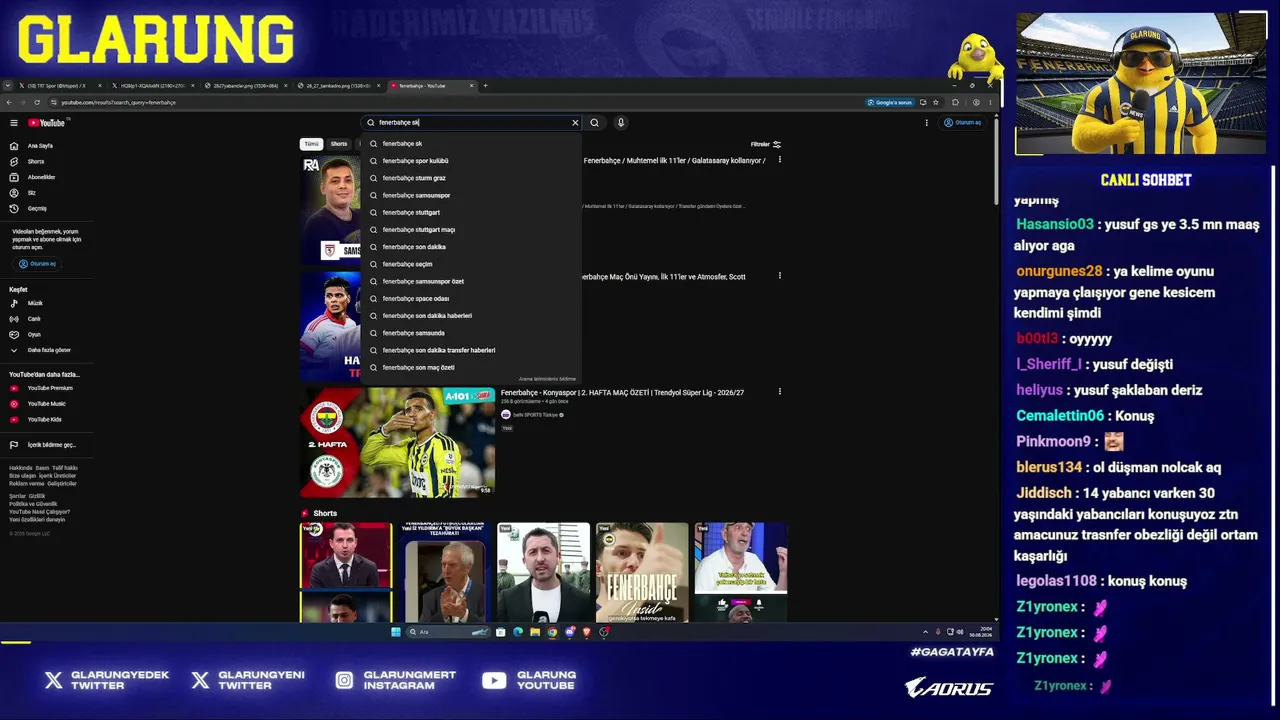1280x720 pixels.
Task: Open YouTube Music from the sidebar
Action: tap(45, 404)
